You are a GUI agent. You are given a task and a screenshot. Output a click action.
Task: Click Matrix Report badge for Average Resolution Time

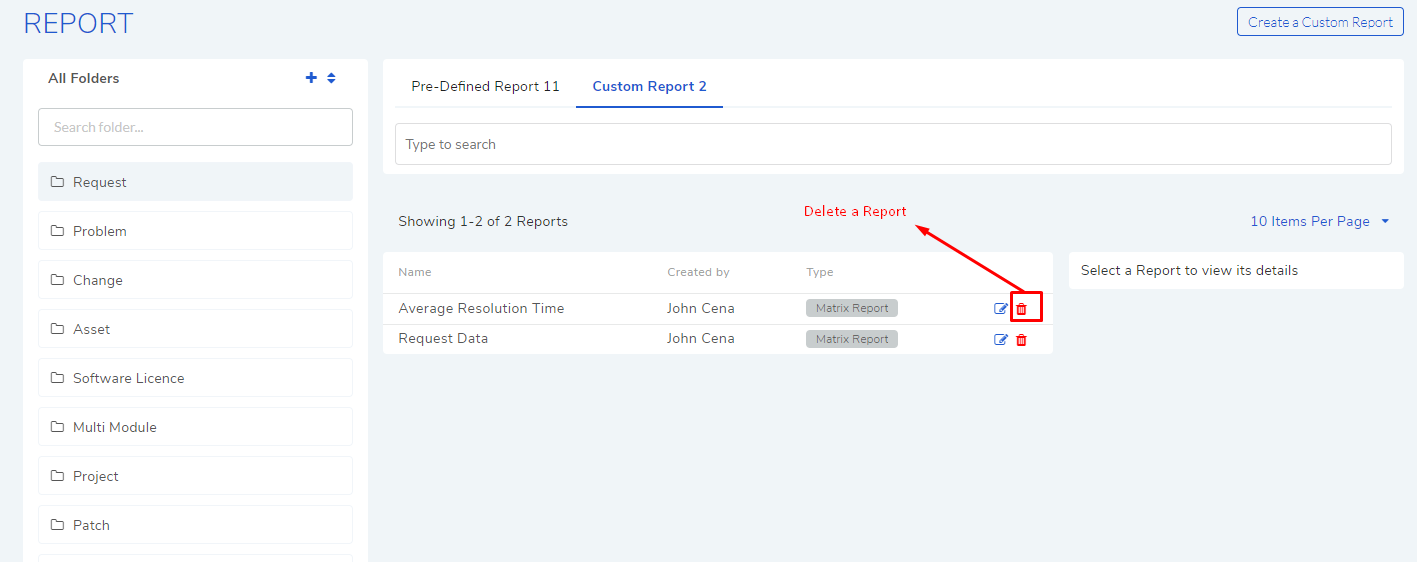point(852,308)
